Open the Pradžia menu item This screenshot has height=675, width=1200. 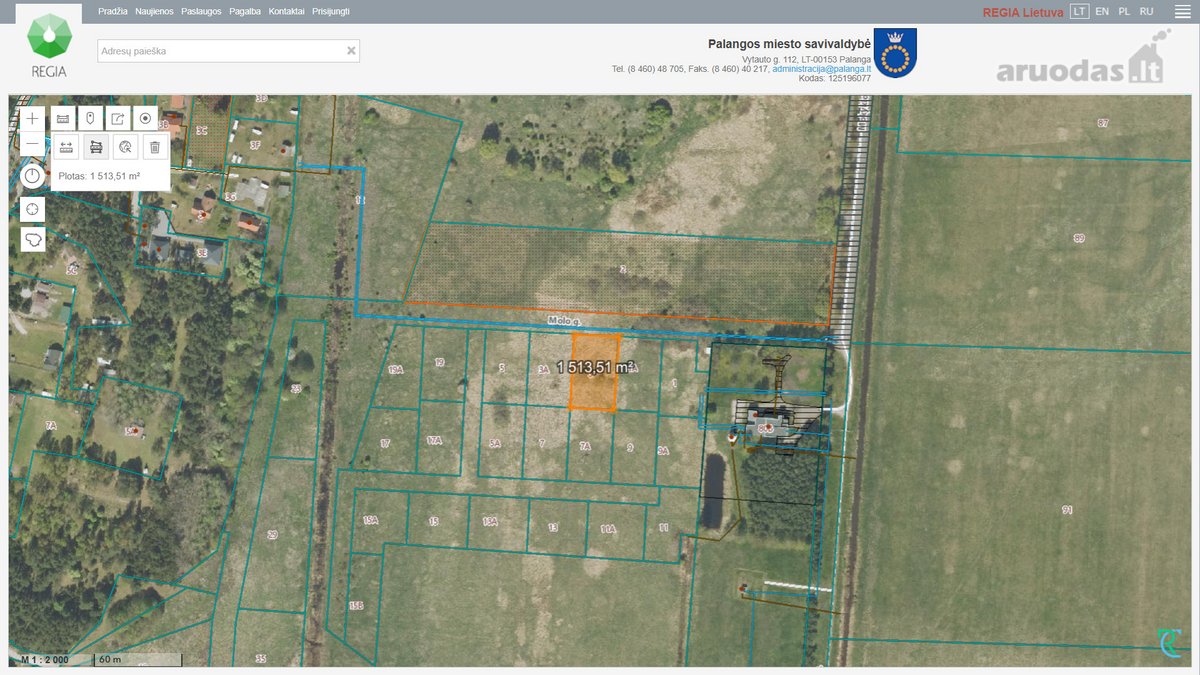pos(113,11)
